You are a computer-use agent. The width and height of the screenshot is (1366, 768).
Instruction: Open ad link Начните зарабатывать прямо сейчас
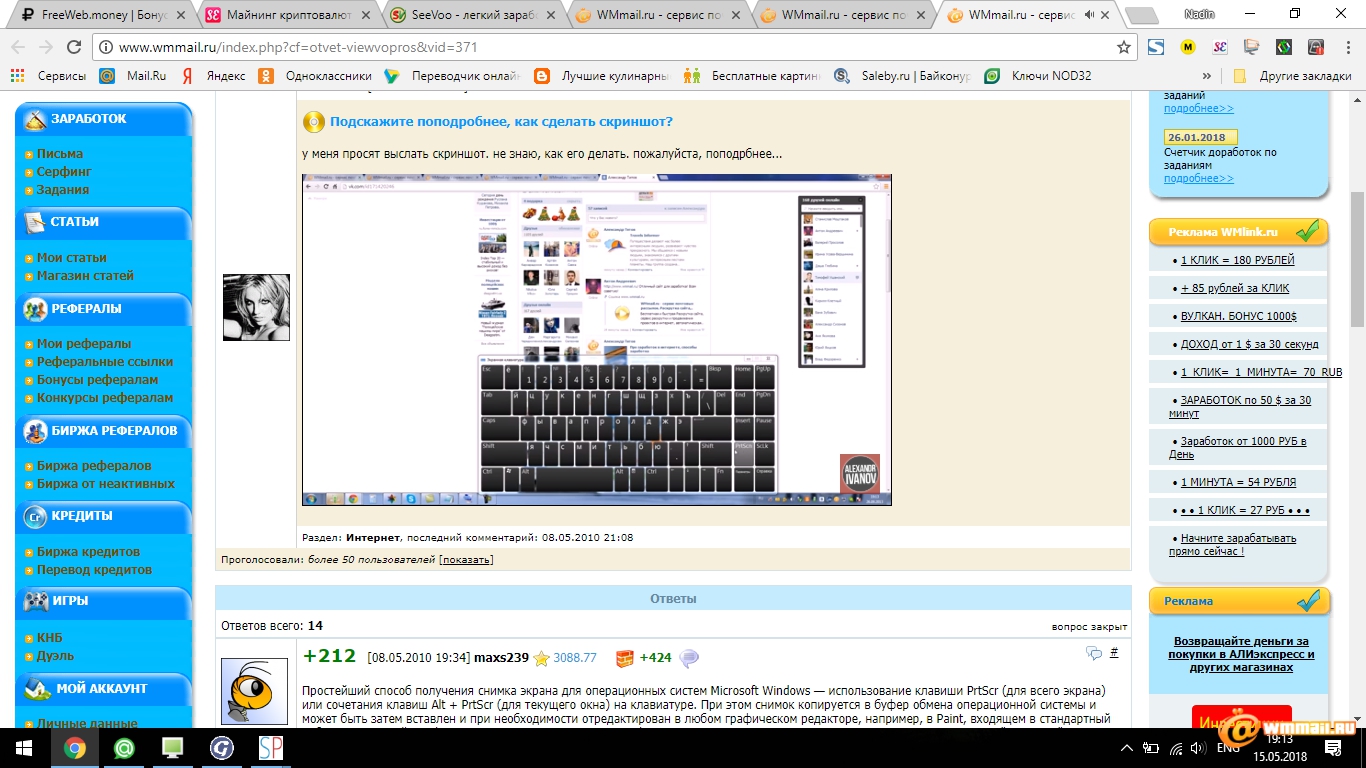tap(1232, 545)
